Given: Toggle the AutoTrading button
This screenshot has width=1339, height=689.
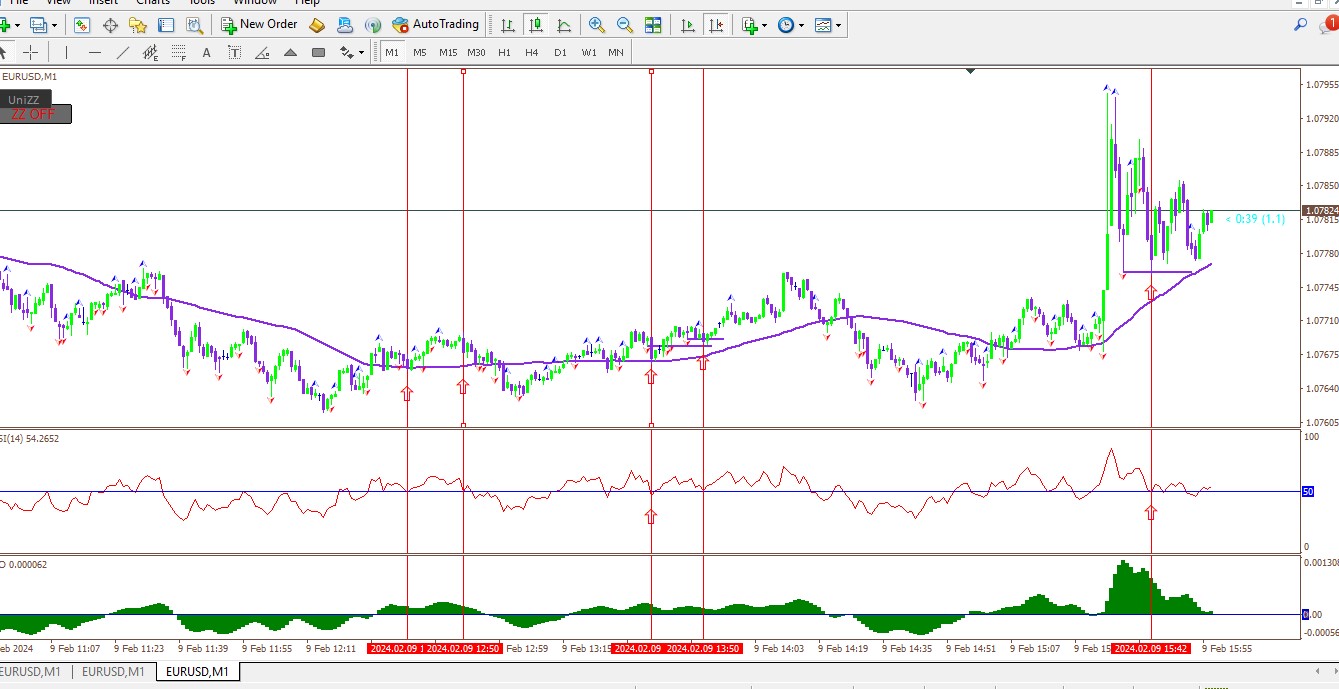Looking at the screenshot, I should point(435,24).
